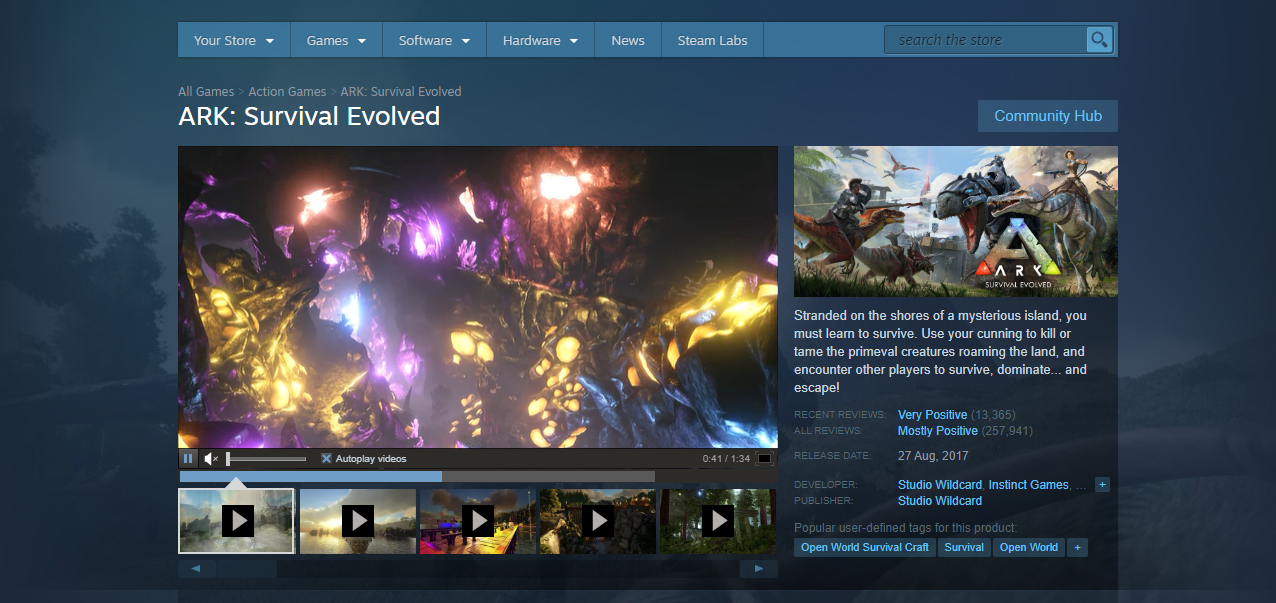Play the highlighted misty landscape video thumbnail
The width and height of the screenshot is (1276, 603).
click(237, 521)
